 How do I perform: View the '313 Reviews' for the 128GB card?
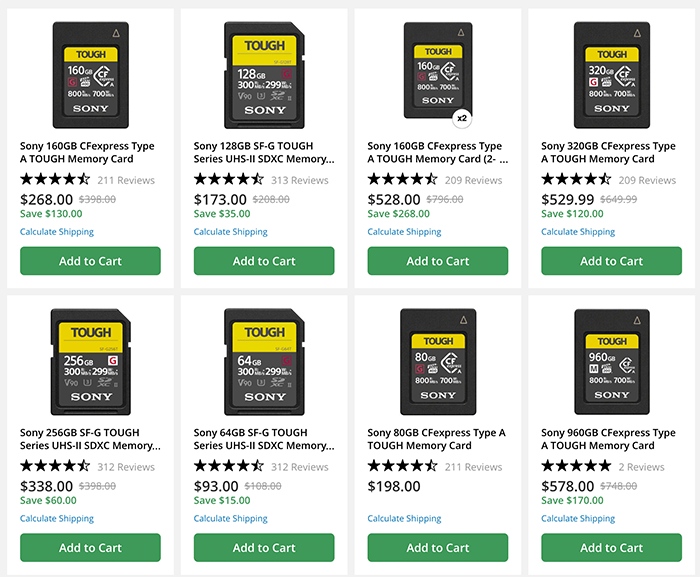click(300, 180)
